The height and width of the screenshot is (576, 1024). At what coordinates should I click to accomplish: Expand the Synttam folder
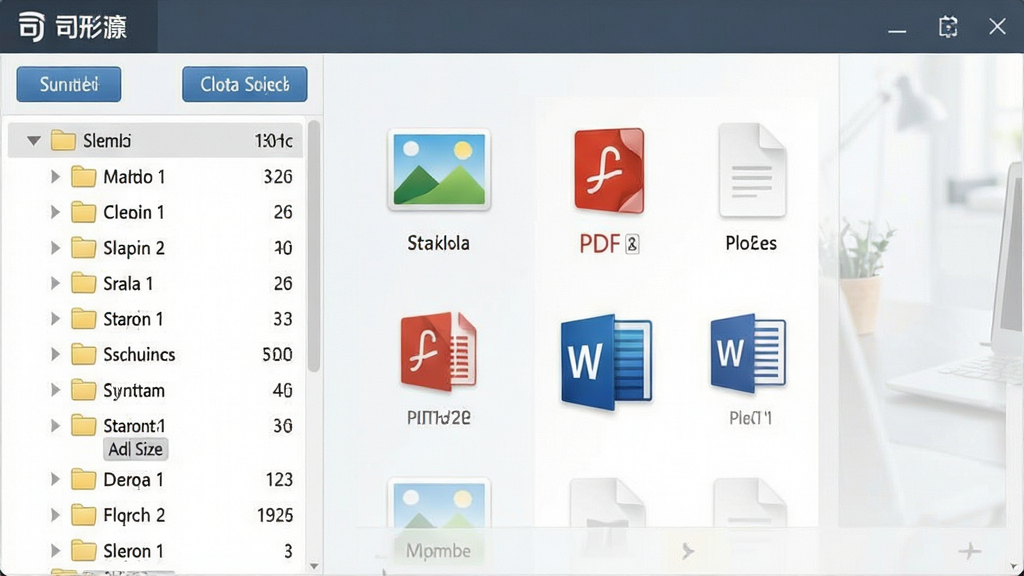(56, 390)
